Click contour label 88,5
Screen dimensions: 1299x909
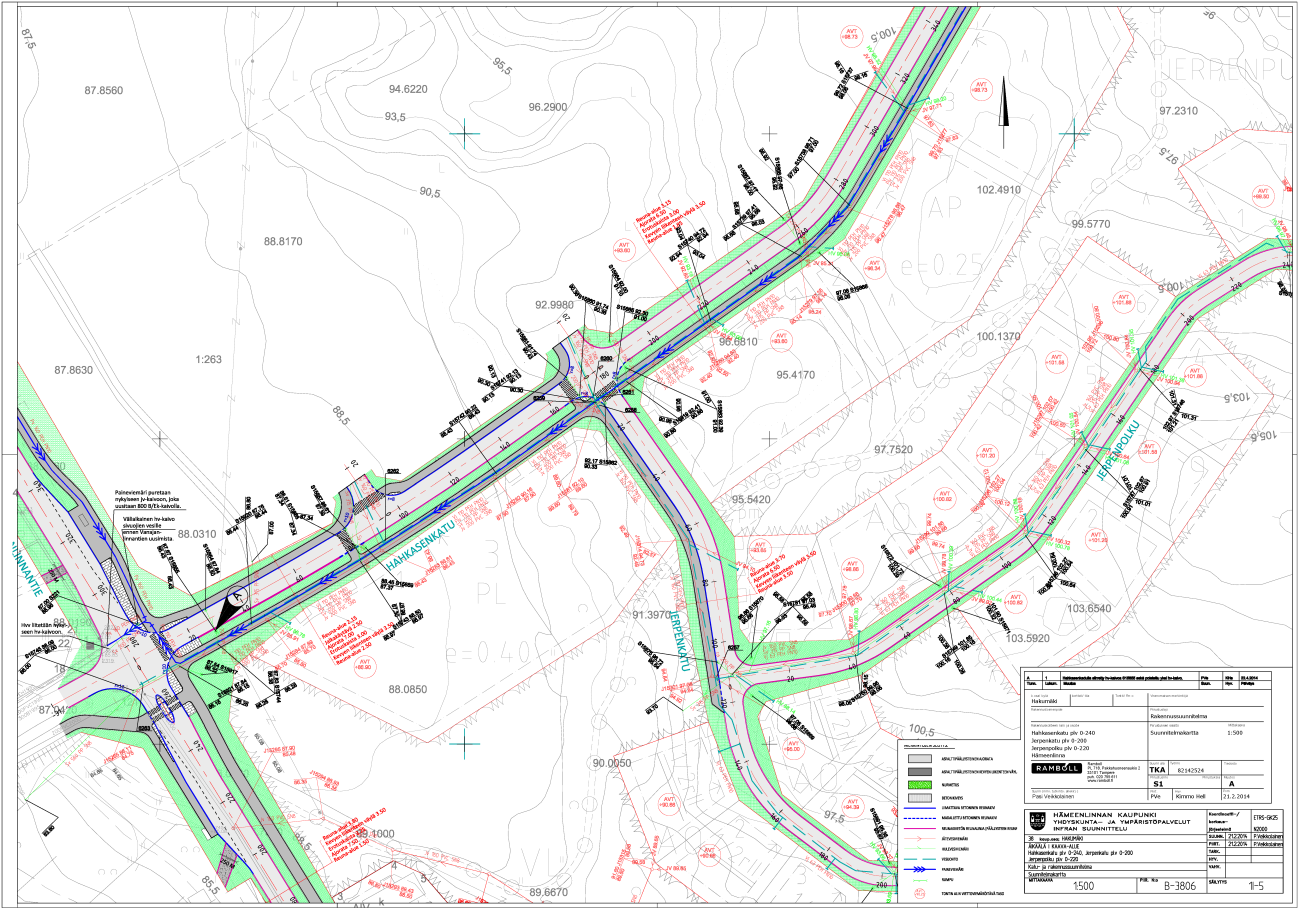(x=339, y=413)
